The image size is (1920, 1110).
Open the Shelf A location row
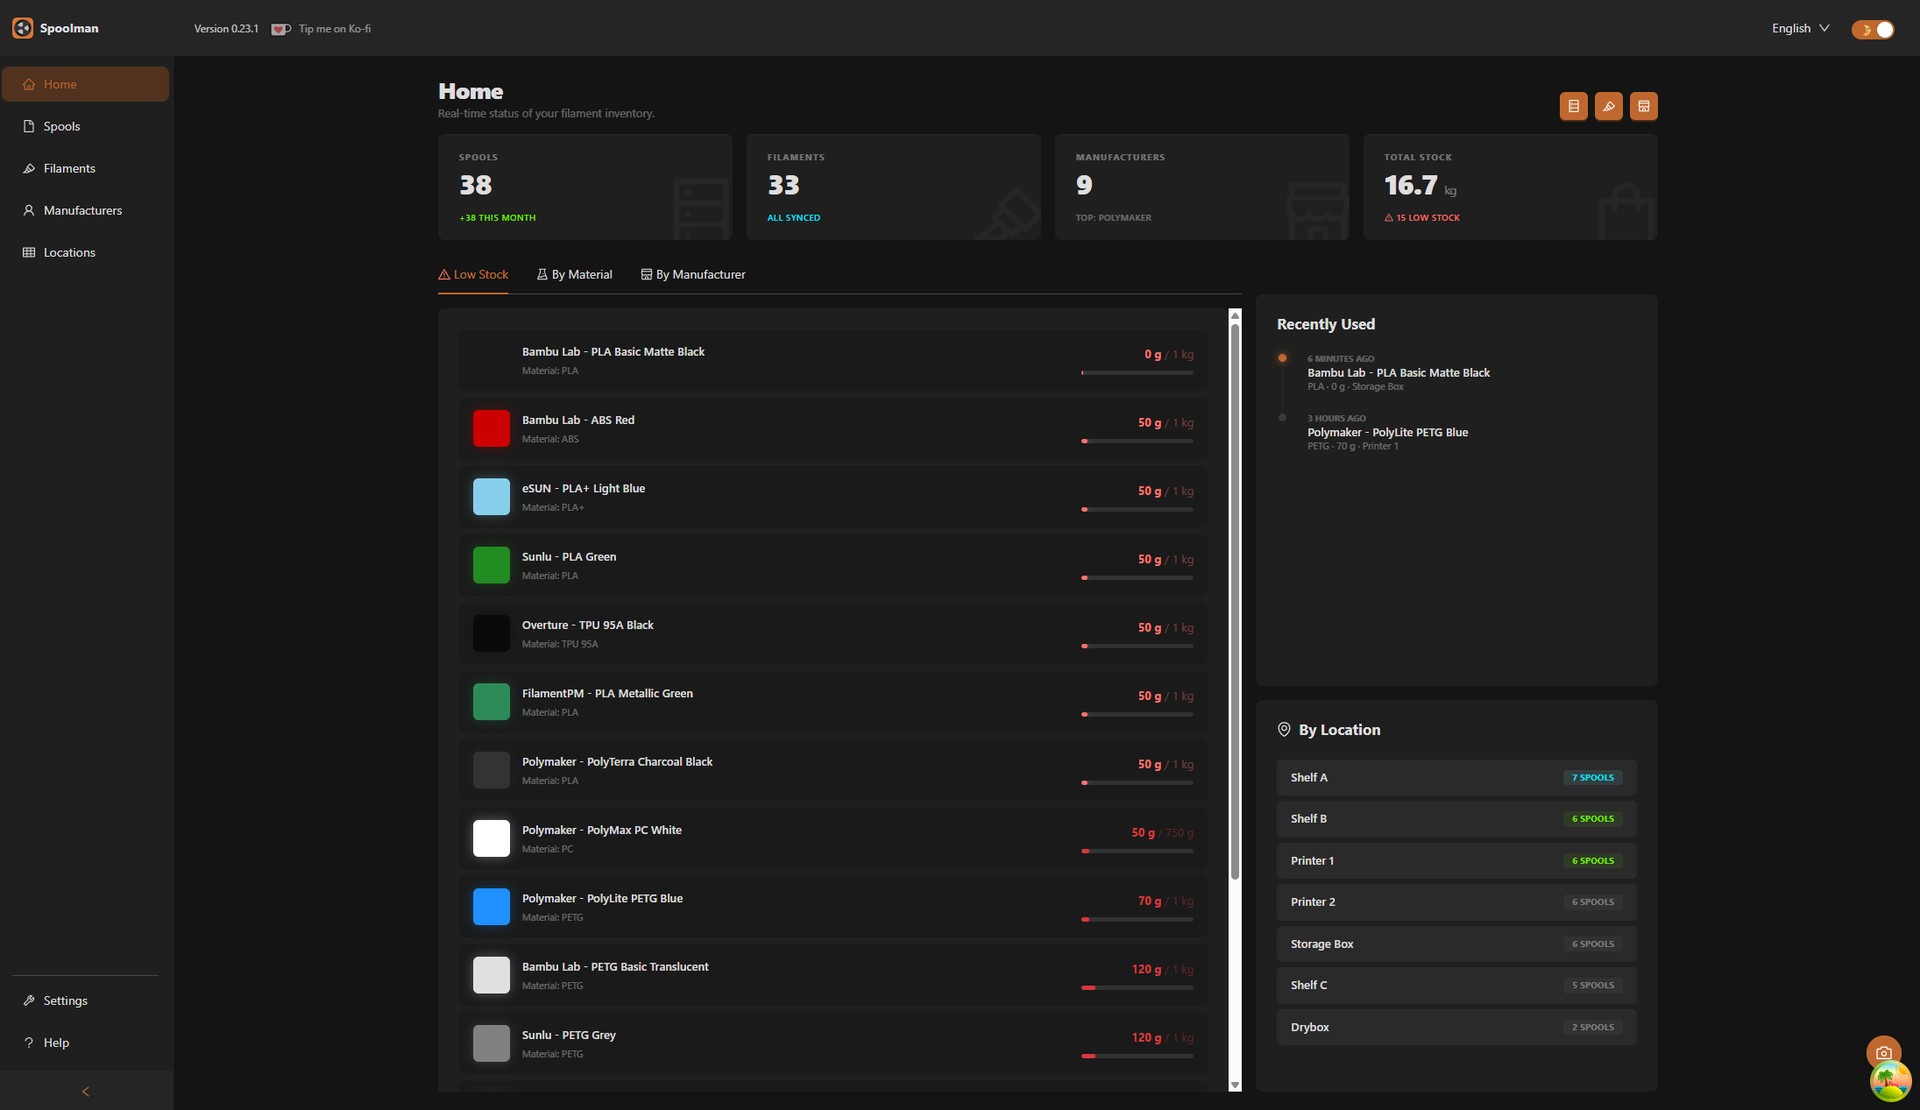click(x=1456, y=777)
